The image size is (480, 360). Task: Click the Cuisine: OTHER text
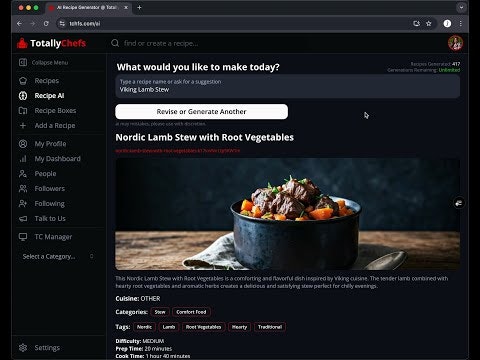(x=138, y=299)
